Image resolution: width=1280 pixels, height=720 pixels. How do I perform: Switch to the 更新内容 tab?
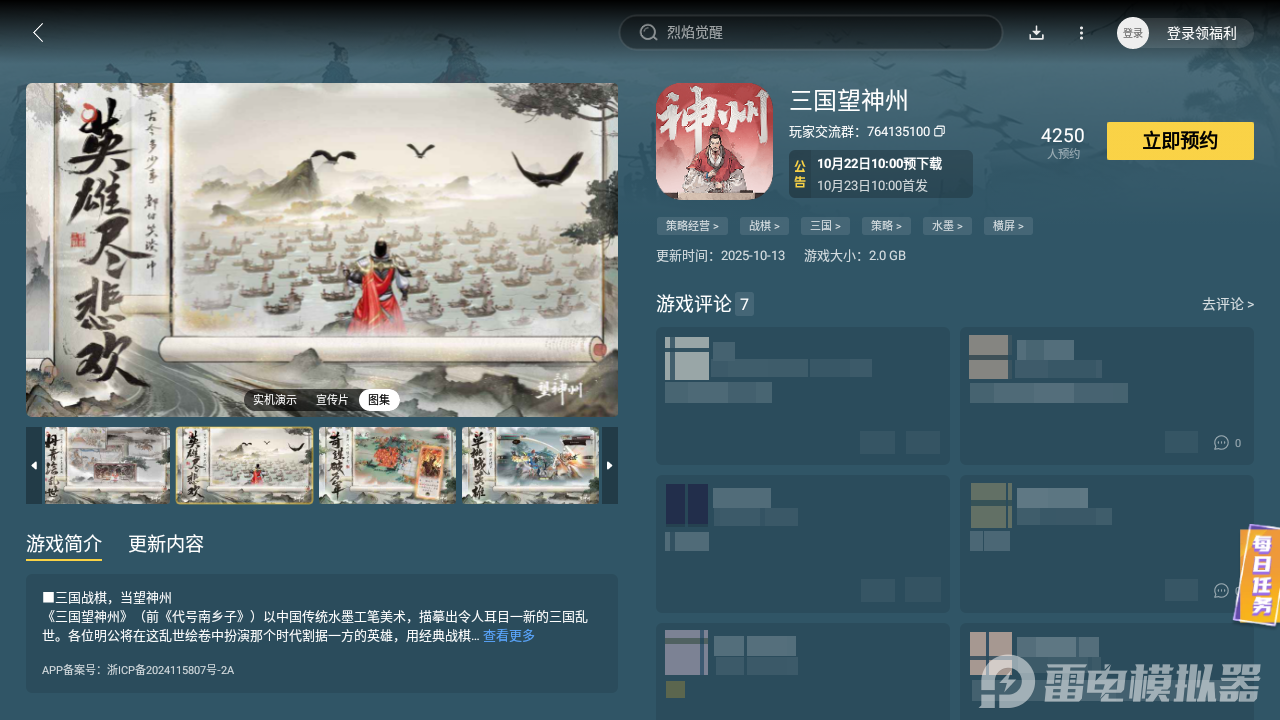pyautogui.click(x=166, y=544)
